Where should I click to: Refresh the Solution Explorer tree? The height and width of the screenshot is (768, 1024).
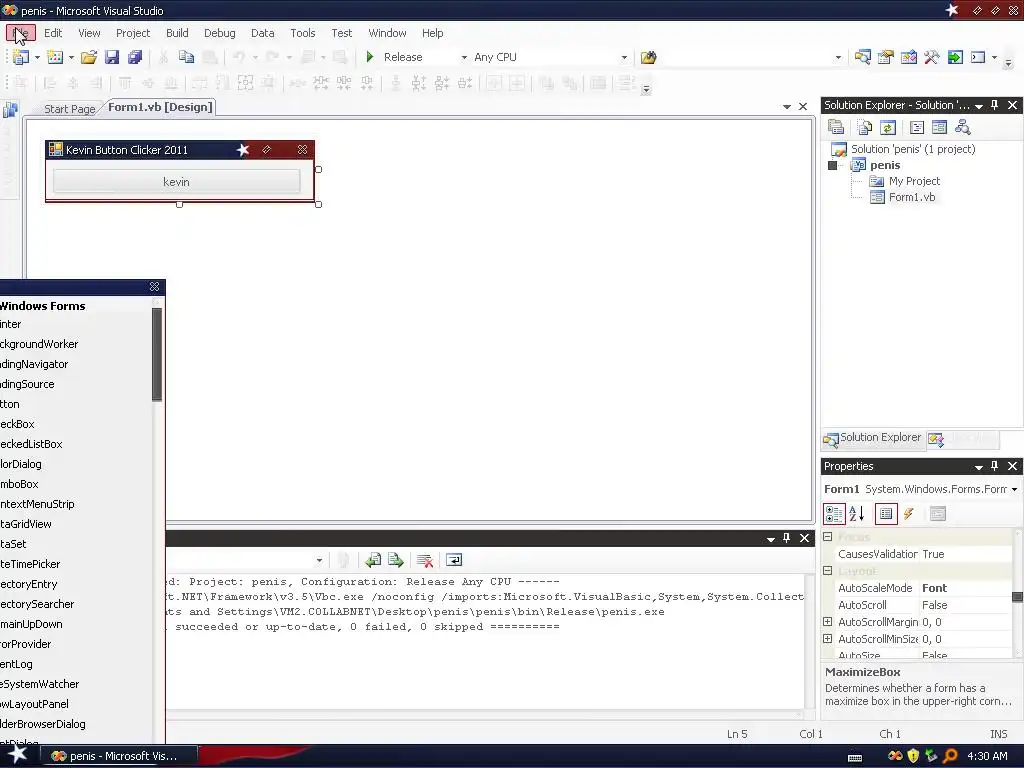888,127
